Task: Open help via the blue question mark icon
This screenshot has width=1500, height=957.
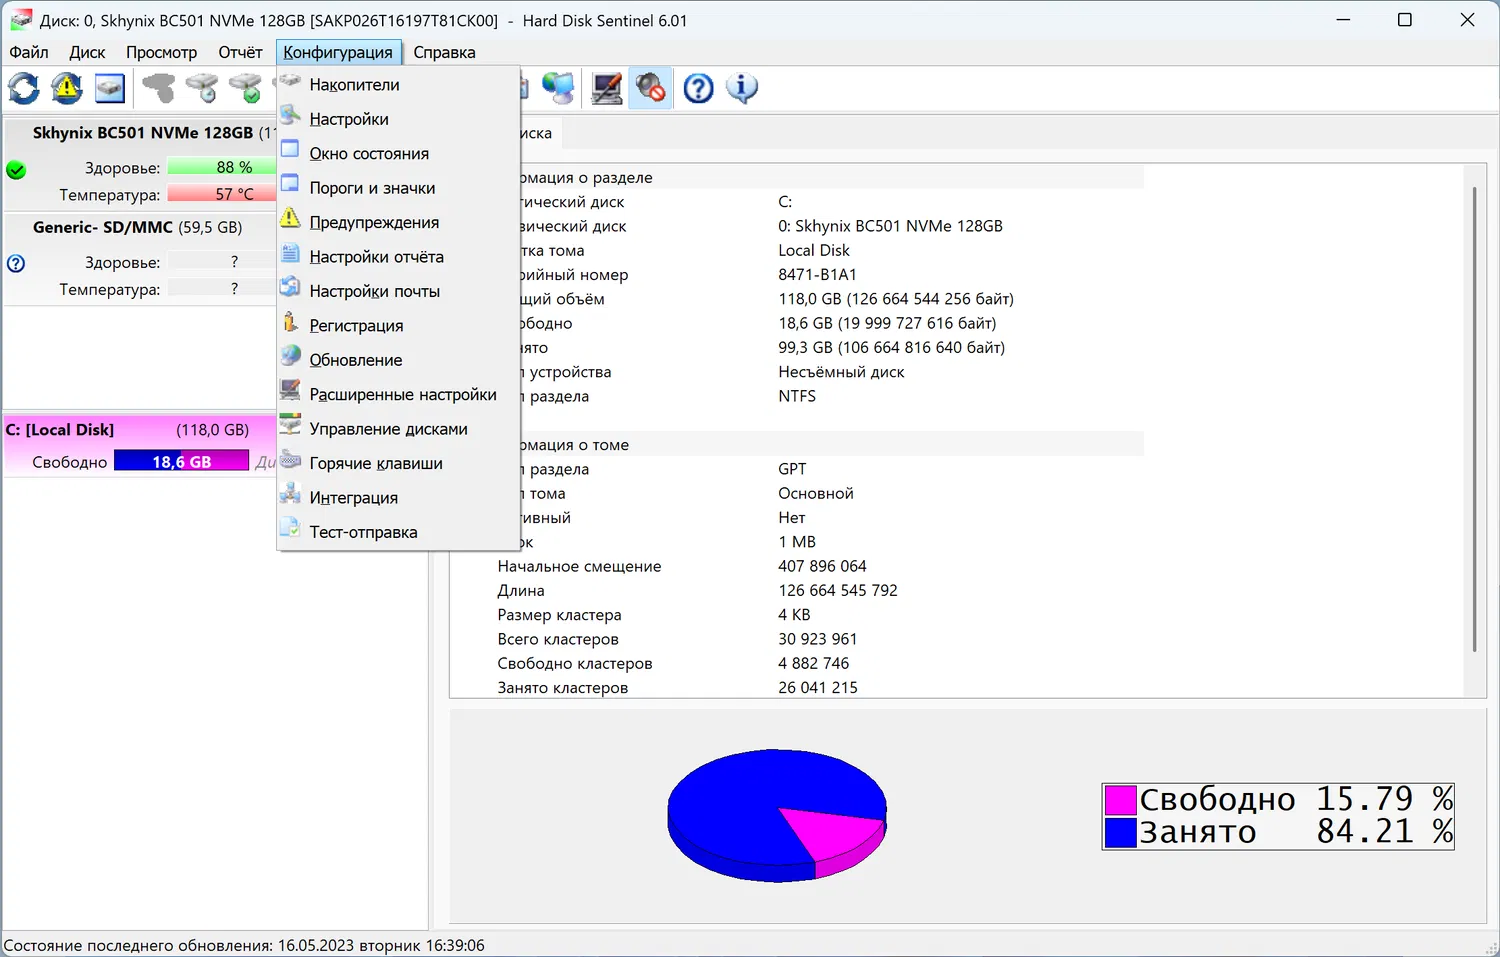Action: click(x=698, y=88)
